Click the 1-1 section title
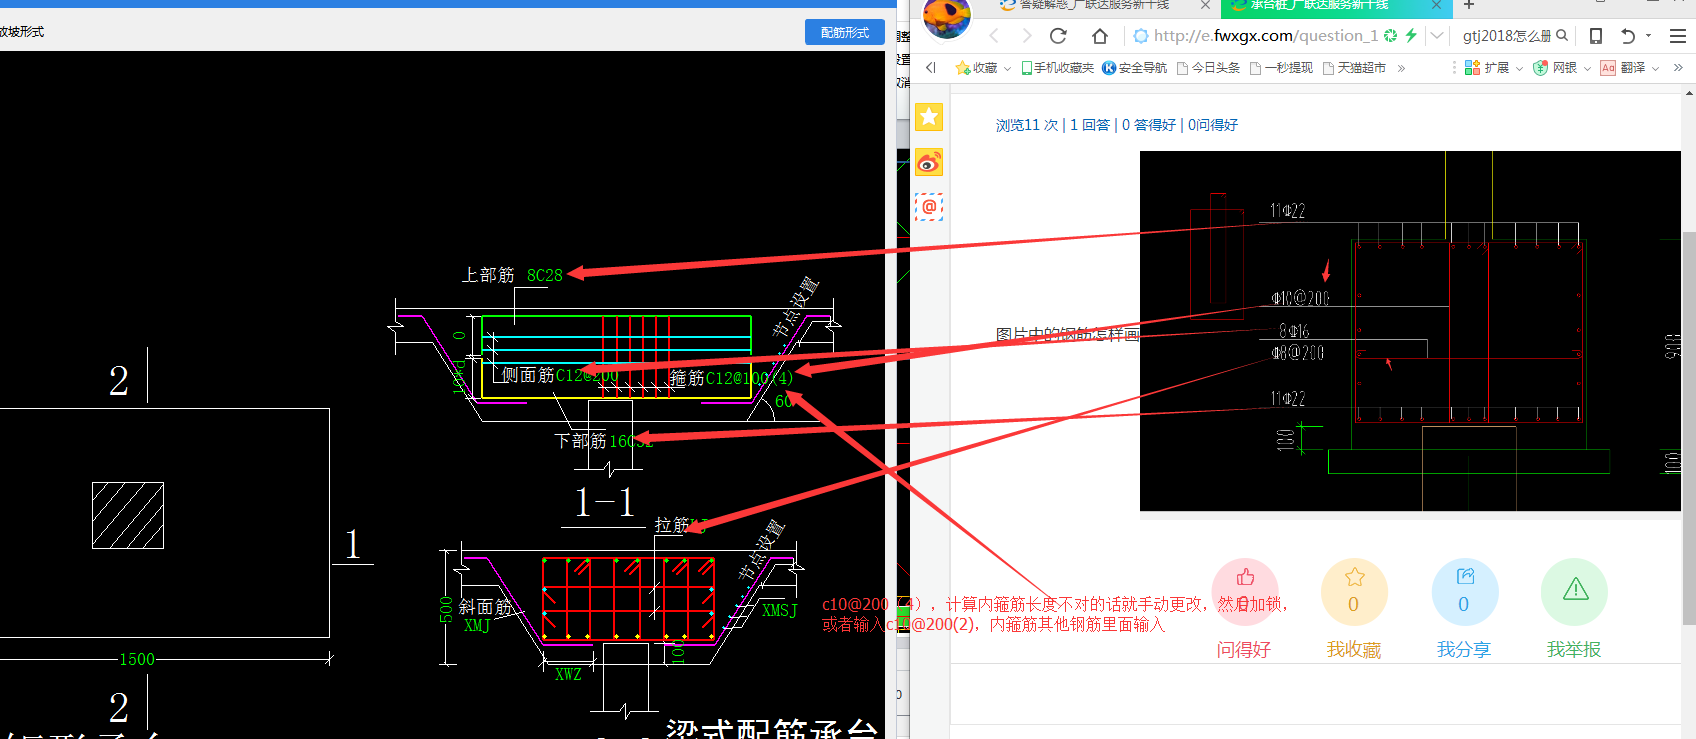This screenshot has width=1696, height=739. click(605, 502)
